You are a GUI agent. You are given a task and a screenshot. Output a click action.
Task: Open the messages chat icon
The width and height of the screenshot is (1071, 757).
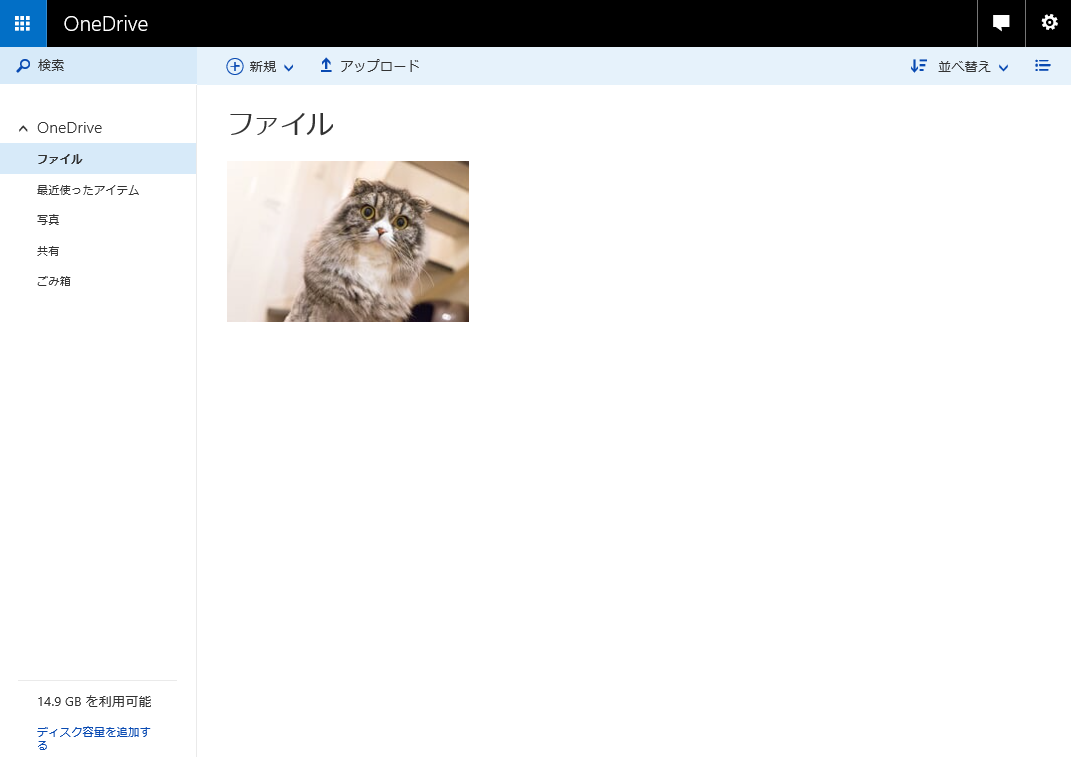pos(1001,23)
